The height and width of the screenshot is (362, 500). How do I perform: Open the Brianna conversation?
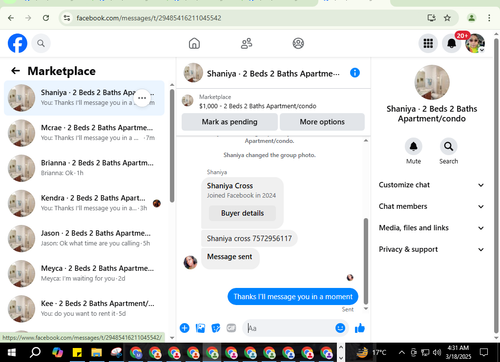pyautogui.click(x=84, y=168)
